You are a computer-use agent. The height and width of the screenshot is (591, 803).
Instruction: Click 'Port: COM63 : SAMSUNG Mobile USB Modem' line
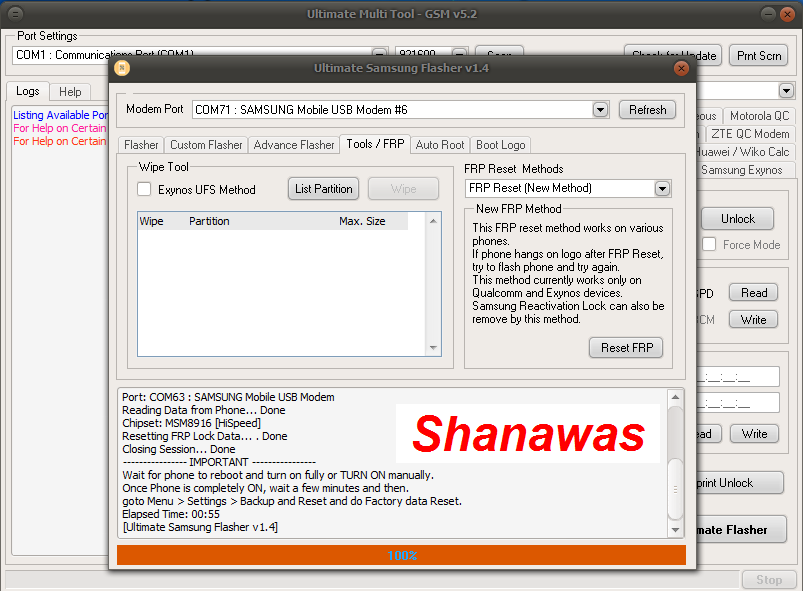[x=228, y=397]
